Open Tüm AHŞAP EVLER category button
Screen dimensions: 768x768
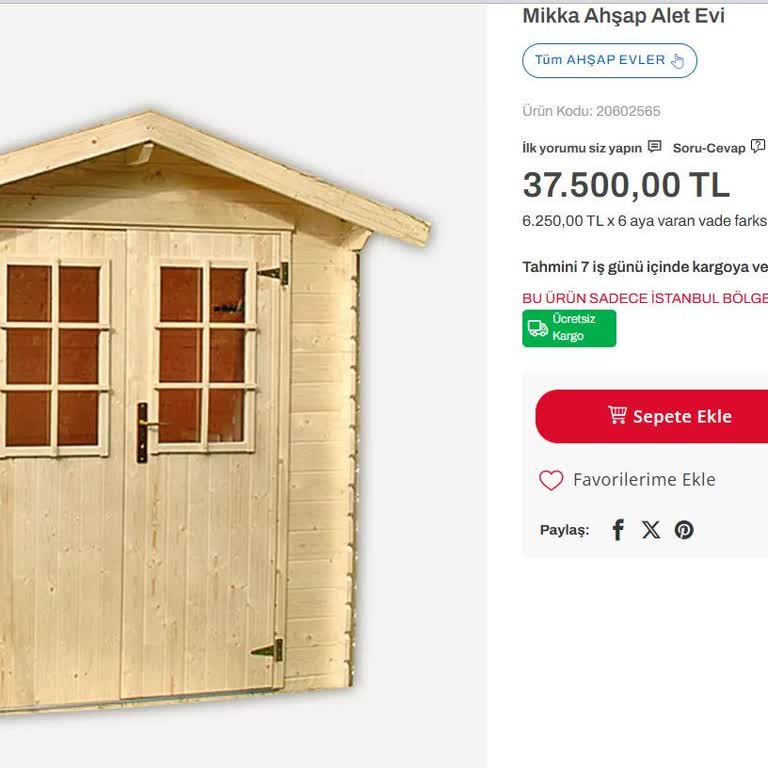point(609,60)
